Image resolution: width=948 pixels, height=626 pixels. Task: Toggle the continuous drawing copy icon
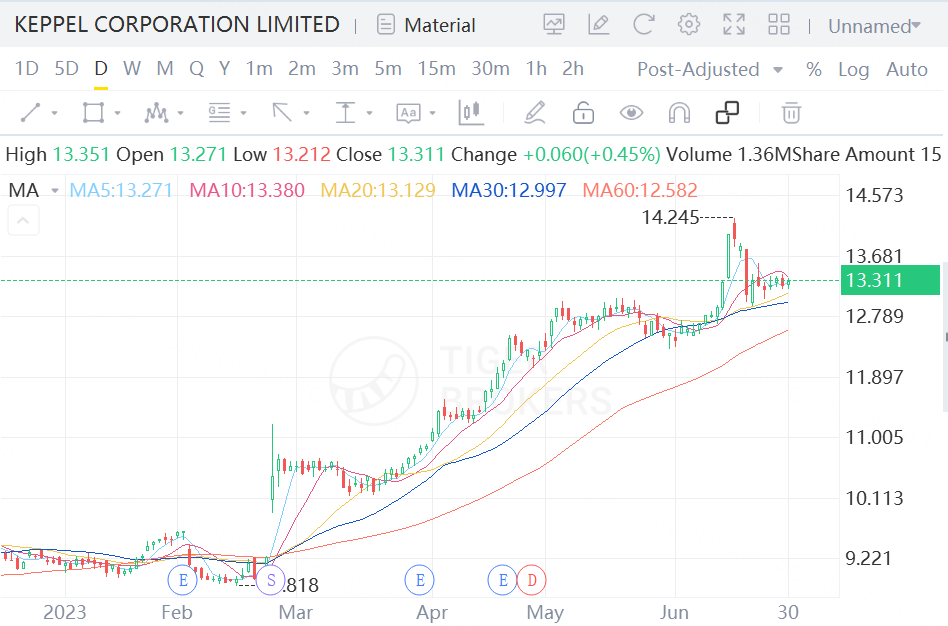pos(727,112)
